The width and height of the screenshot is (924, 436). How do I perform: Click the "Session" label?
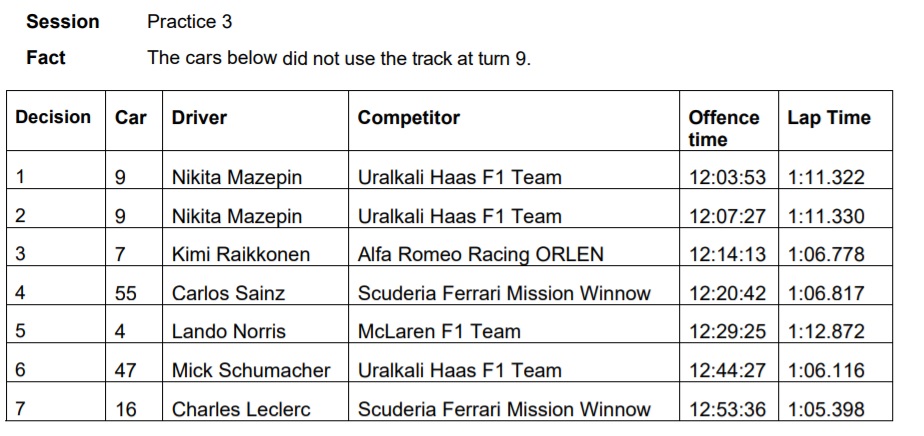tap(63, 21)
